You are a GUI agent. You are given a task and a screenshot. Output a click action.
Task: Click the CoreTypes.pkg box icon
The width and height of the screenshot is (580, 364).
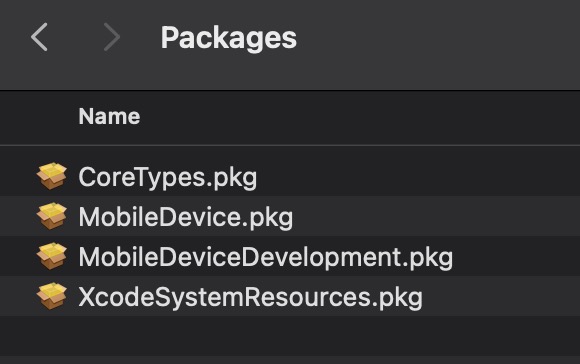52,176
